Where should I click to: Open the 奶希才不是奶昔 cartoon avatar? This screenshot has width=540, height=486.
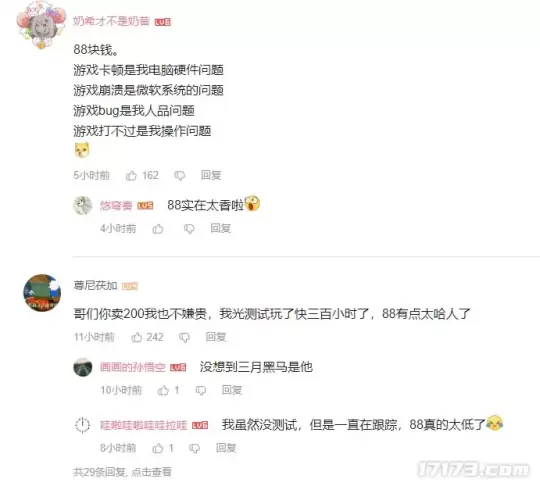pyautogui.click(x=41, y=25)
